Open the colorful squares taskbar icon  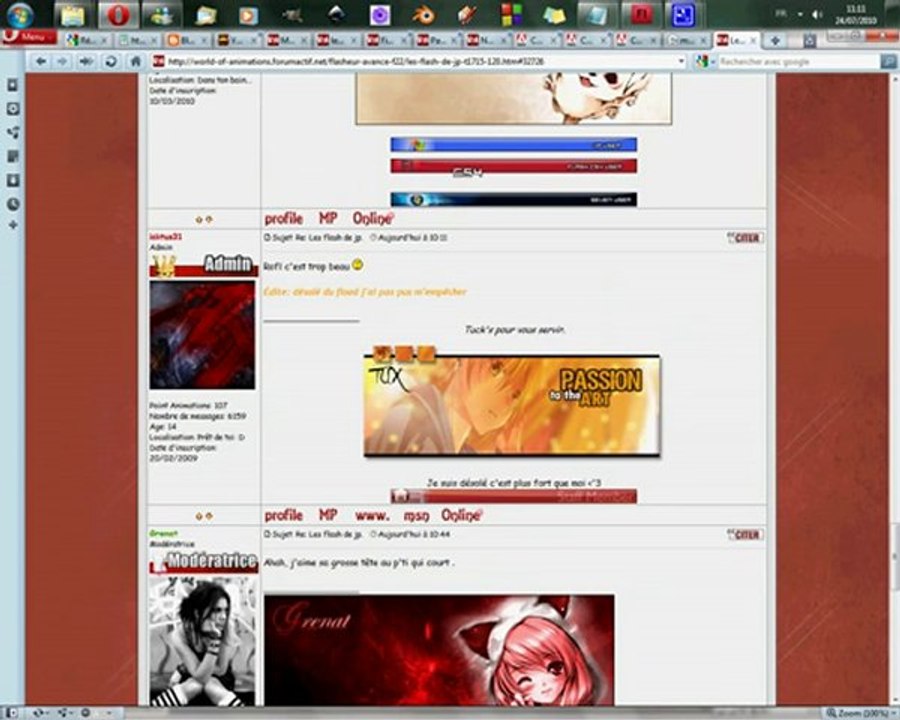[511, 15]
